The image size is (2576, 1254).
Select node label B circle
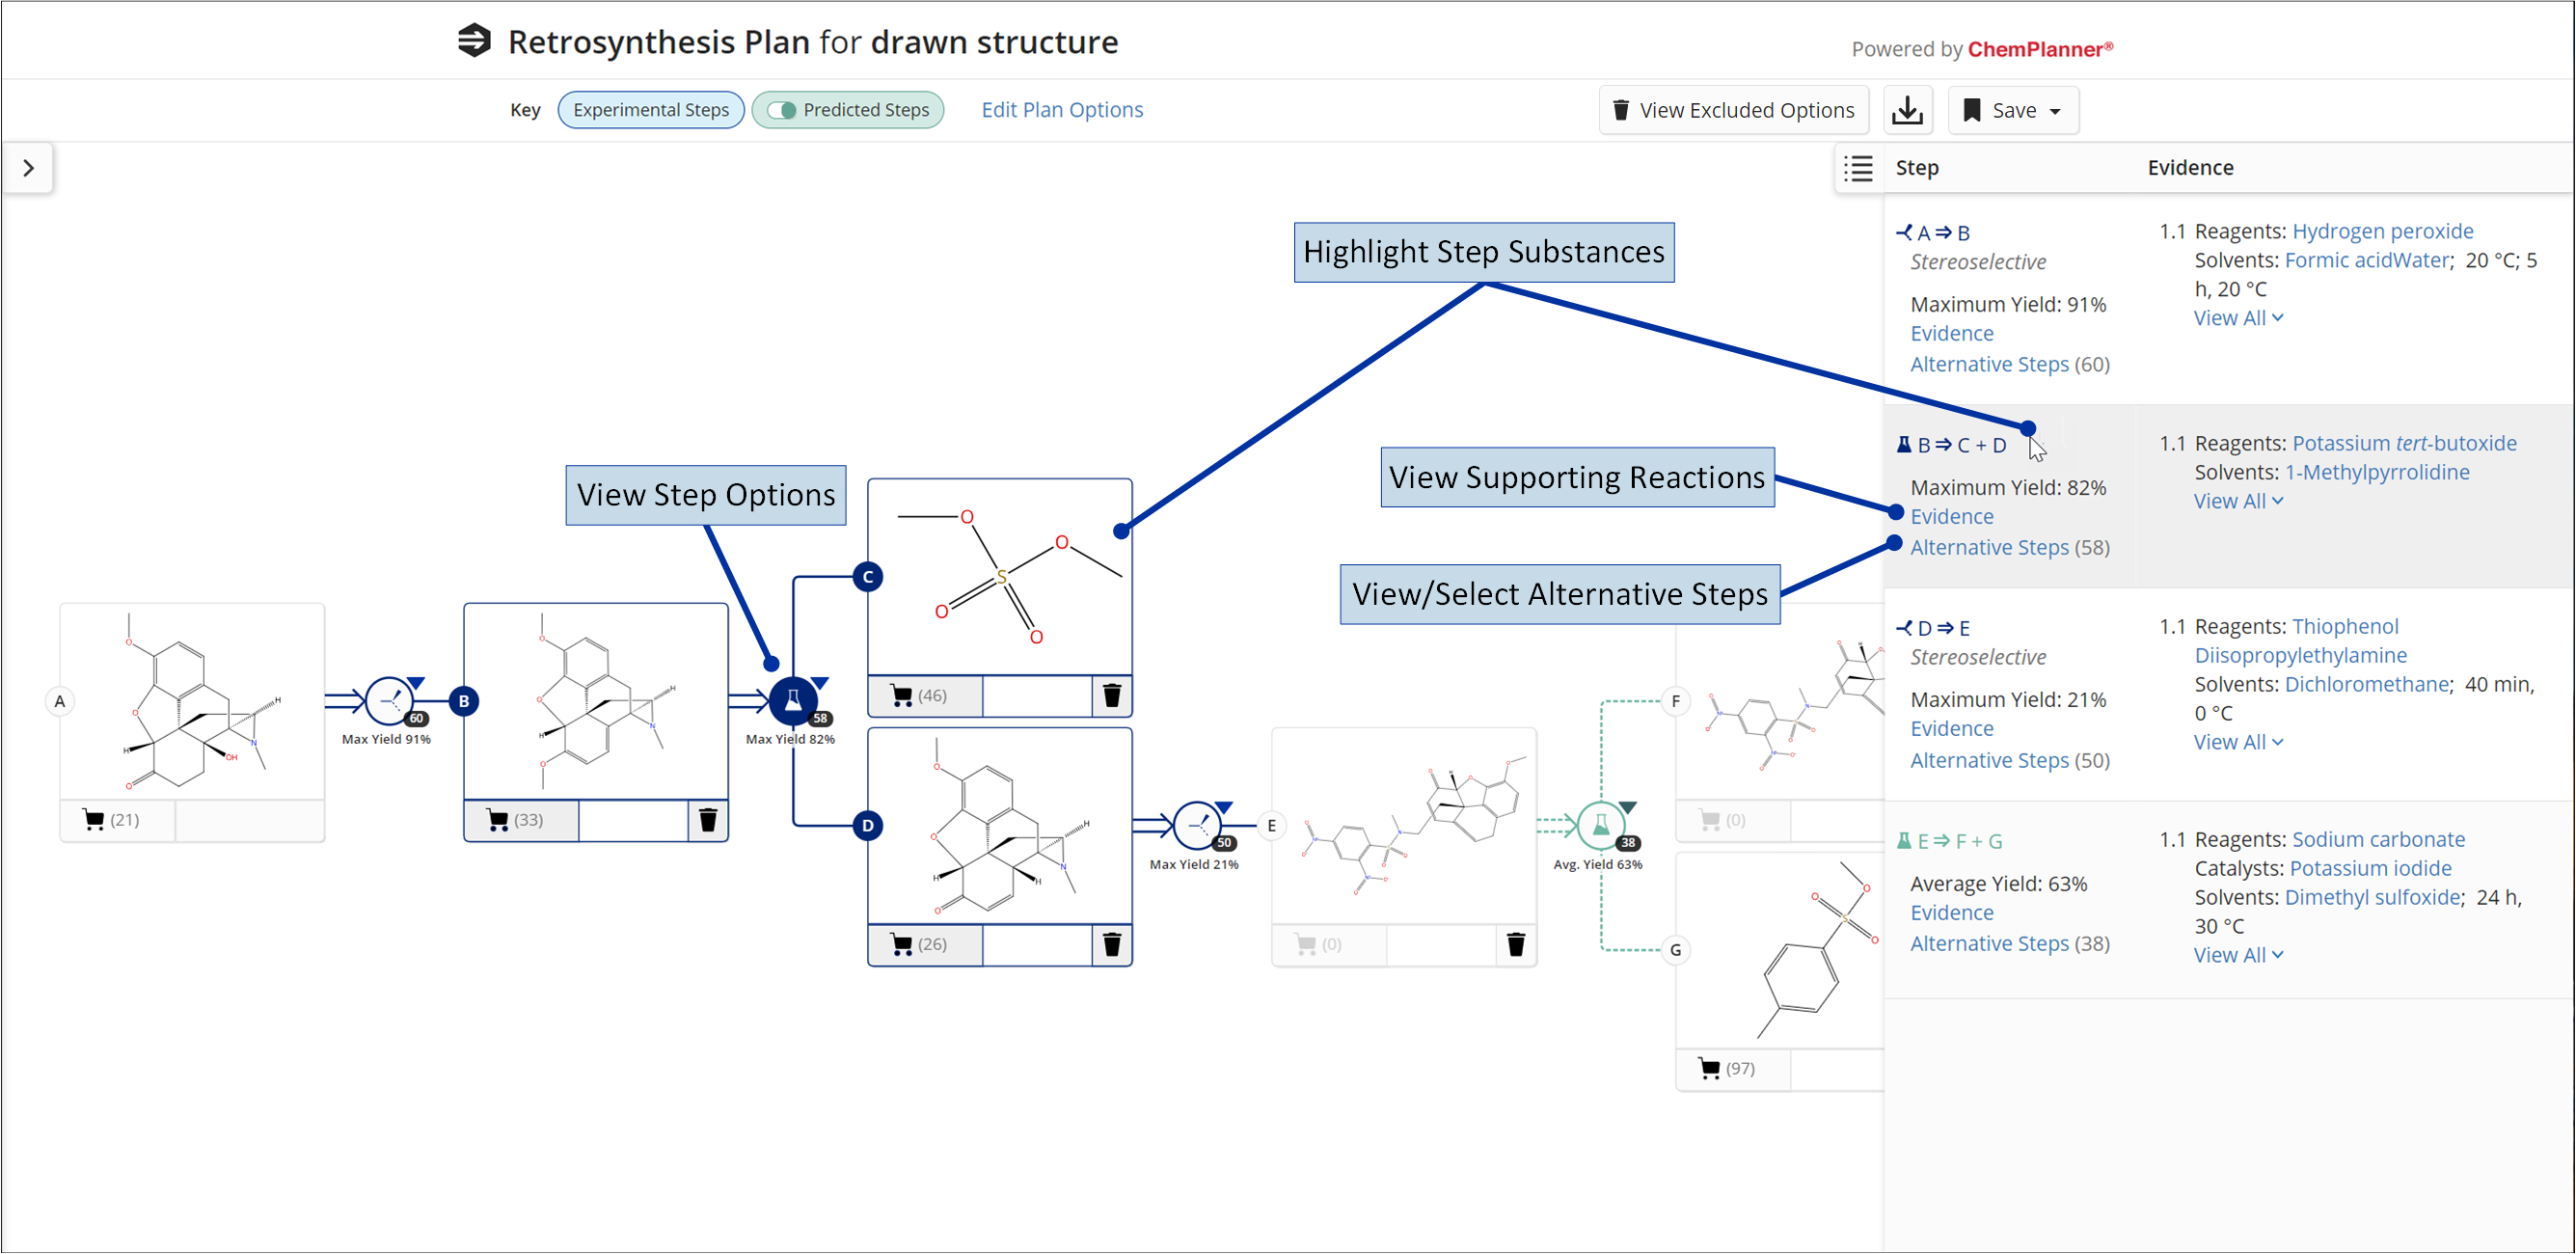pyautogui.click(x=464, y=701)
